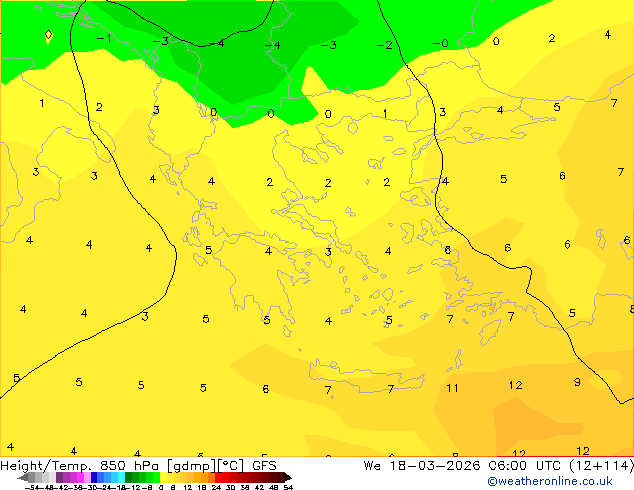Click the legend tick label '-54'

32,487
